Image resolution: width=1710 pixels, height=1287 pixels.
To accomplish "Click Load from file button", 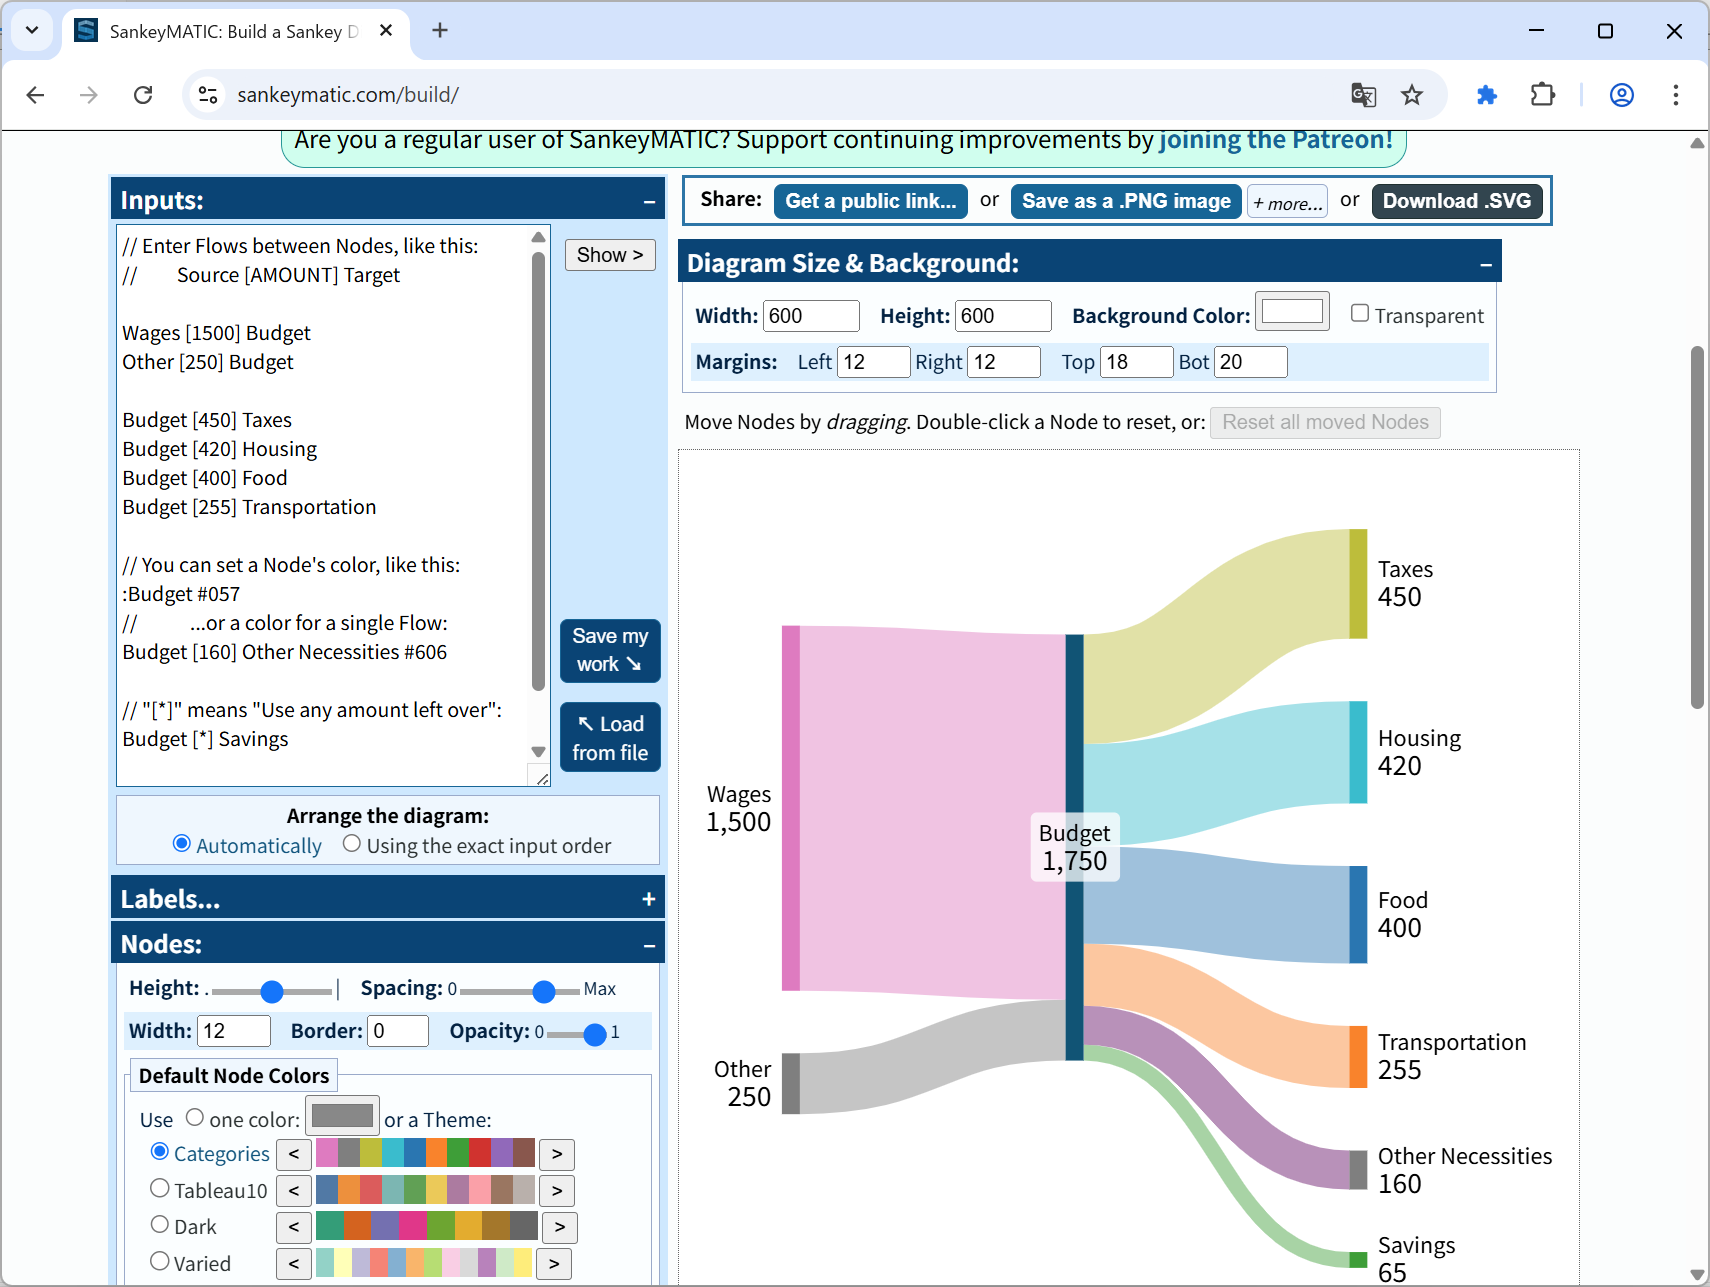I will point(610,738).
